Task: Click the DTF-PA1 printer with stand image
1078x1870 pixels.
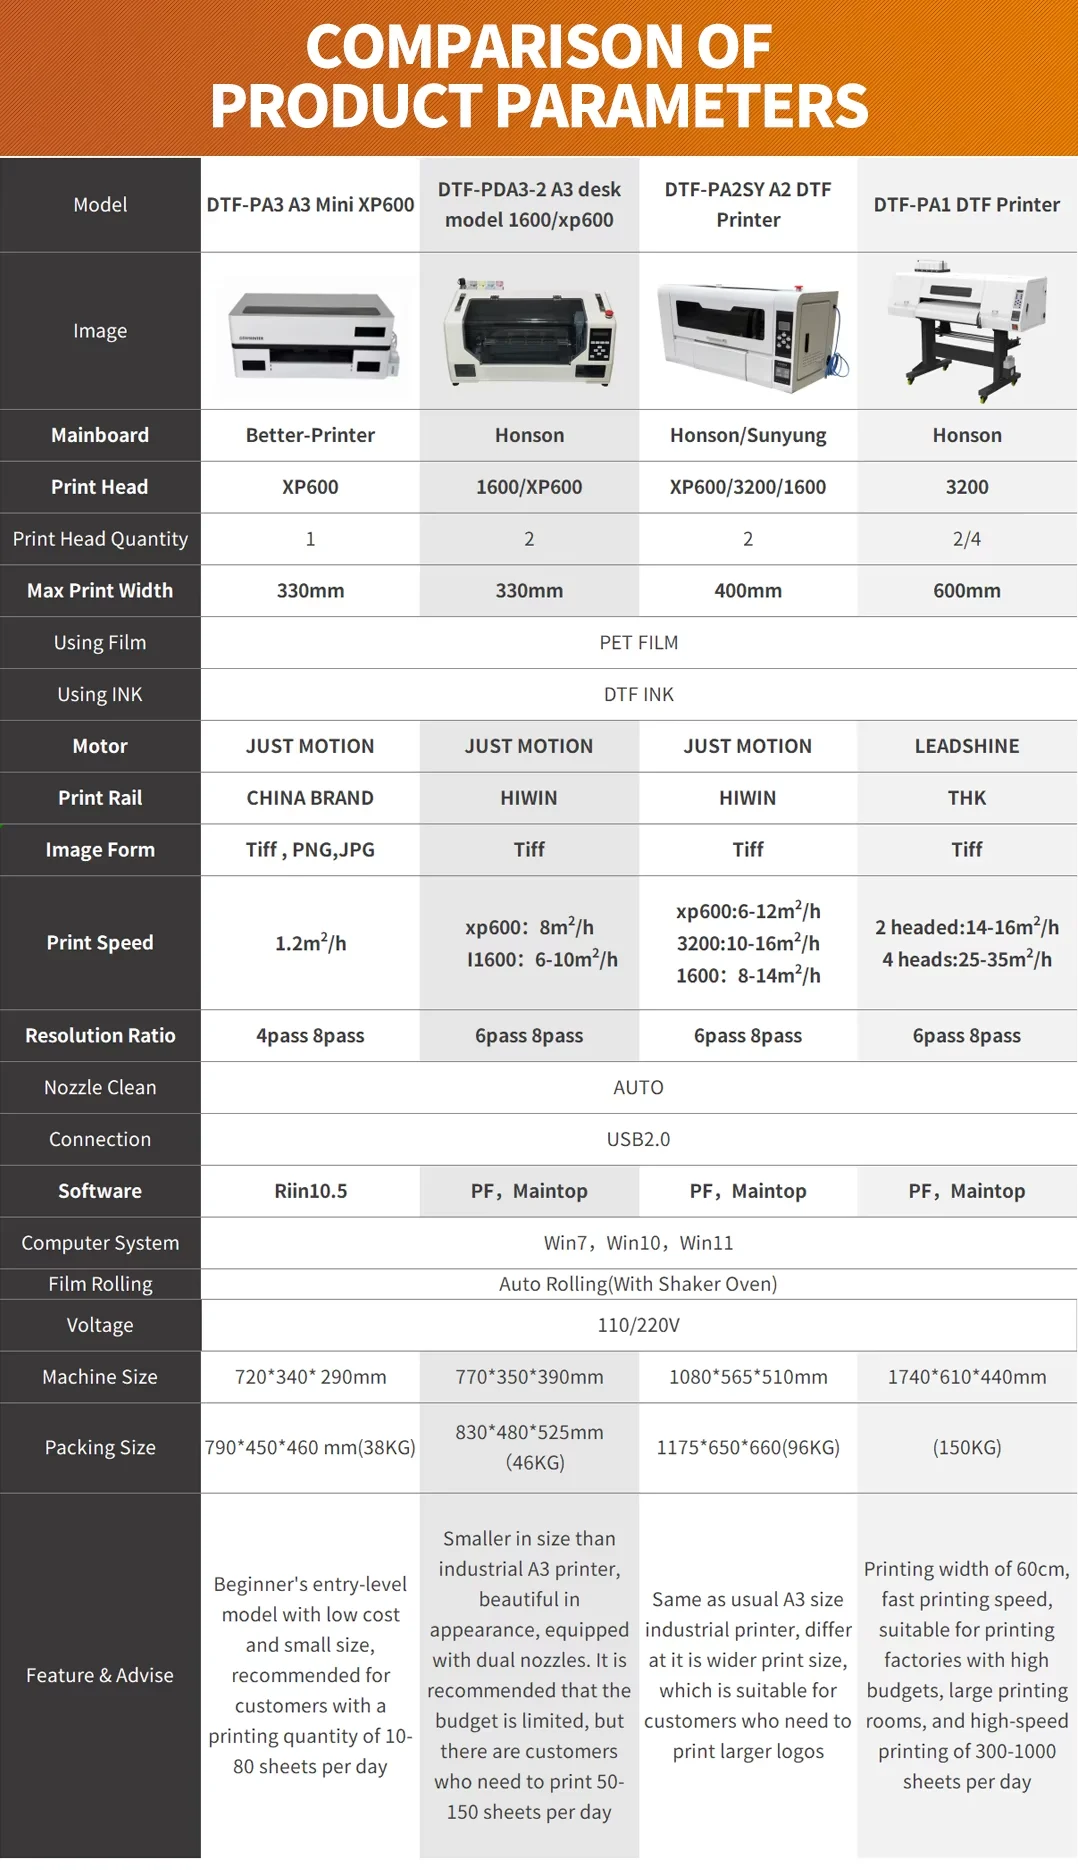Action: (967, 330)
